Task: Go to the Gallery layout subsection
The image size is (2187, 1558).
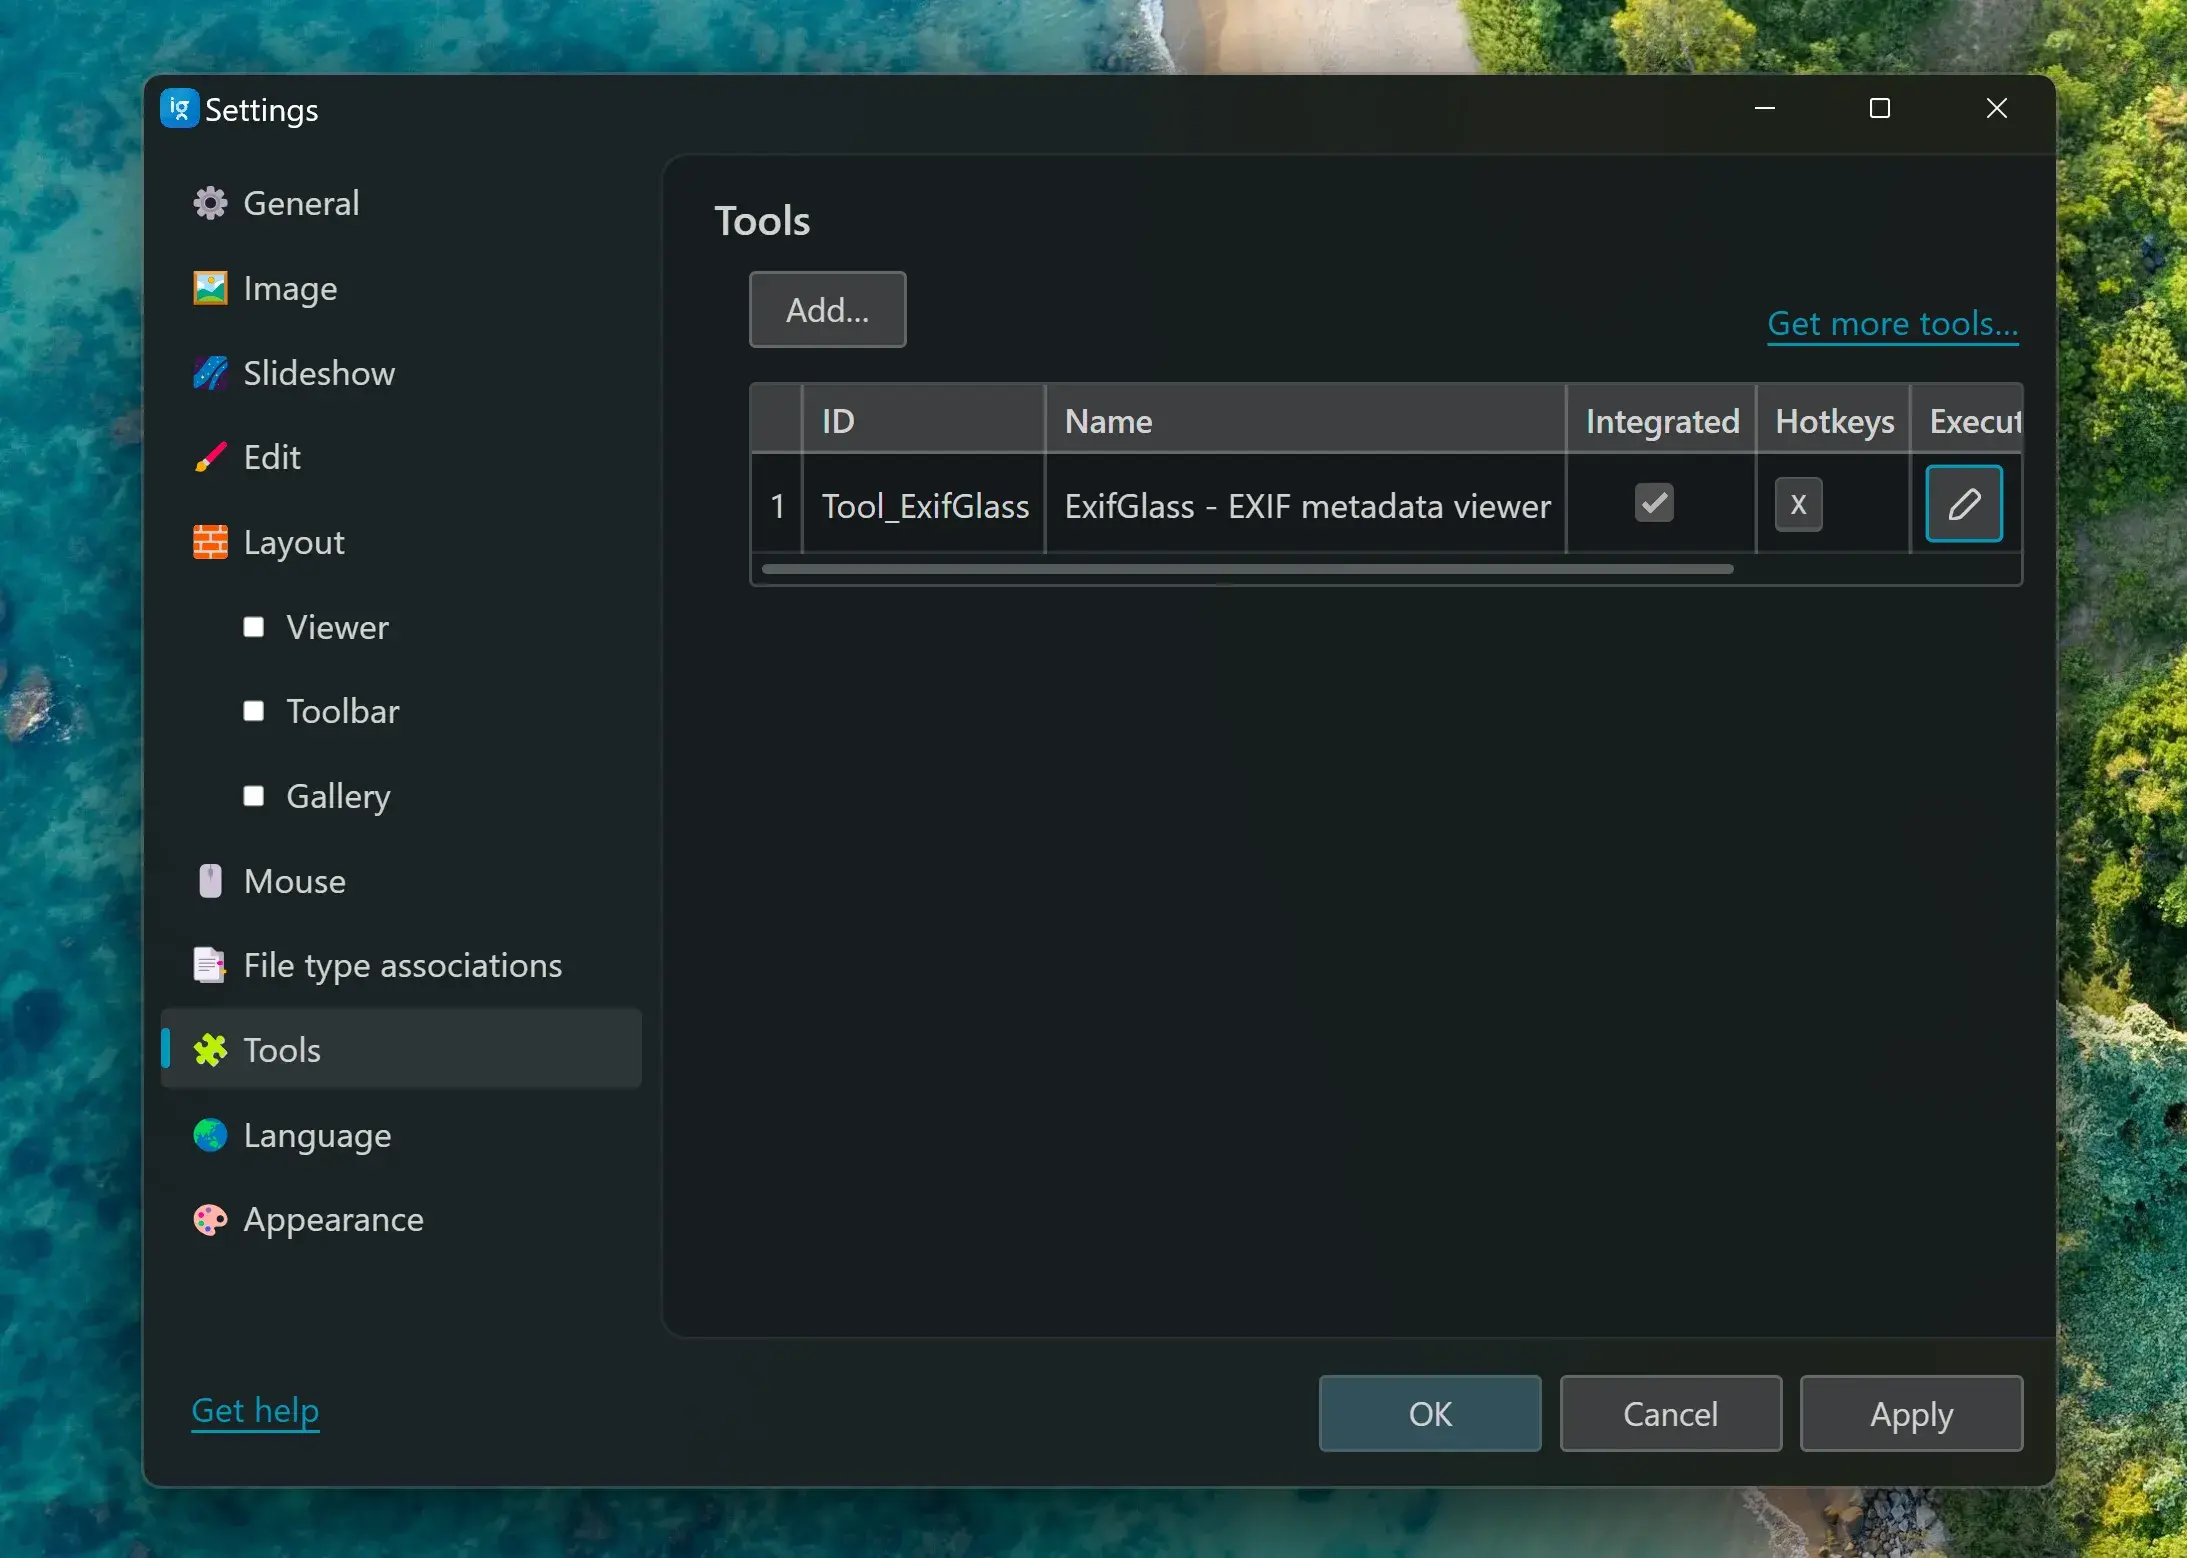Action: pyautogui.click(x=338, y=797)
